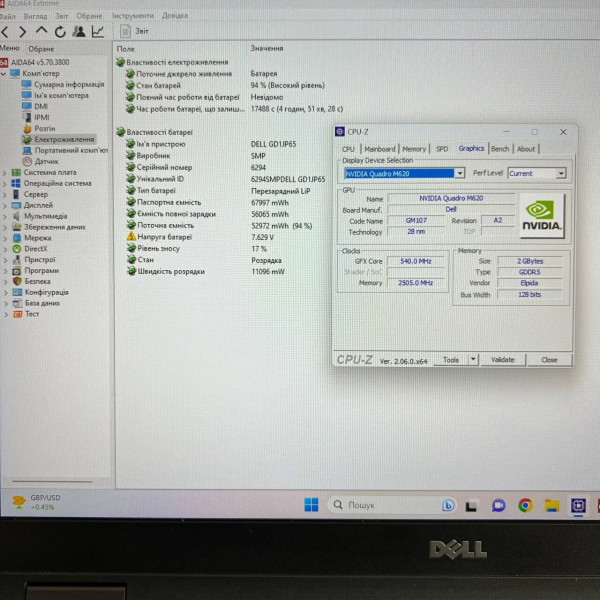Click the Значення column header
600x600 pixels.
tap(267, 48)
